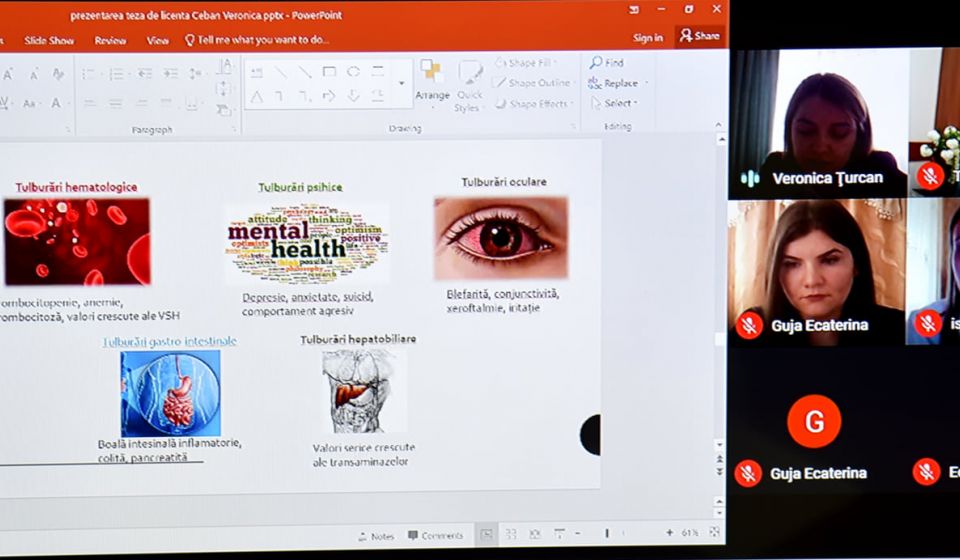Click the Fit slide to window icon
Viewport: 960px width, 560px height.
point(714,533)
